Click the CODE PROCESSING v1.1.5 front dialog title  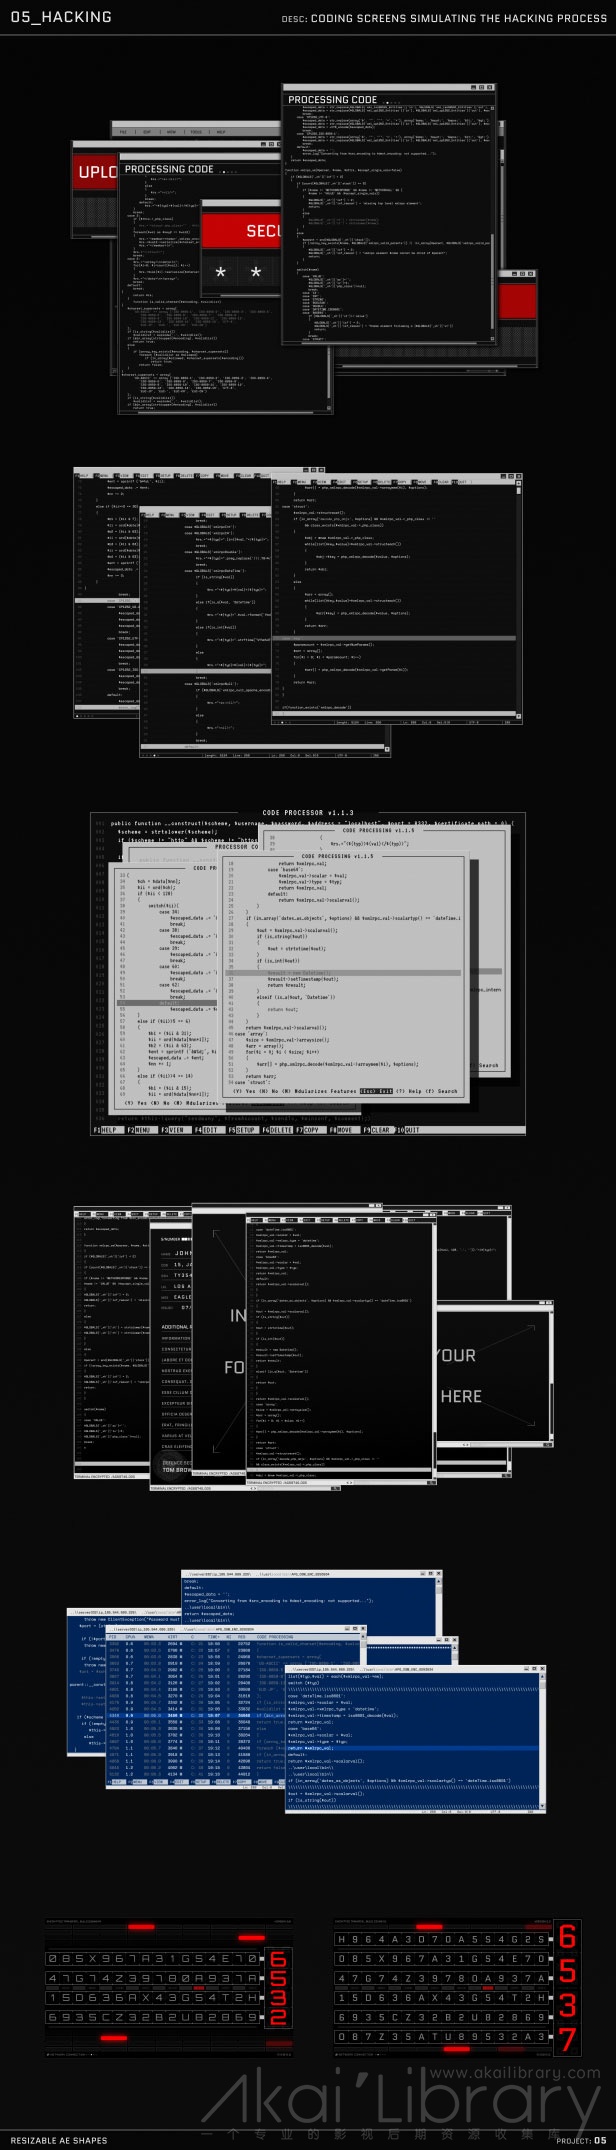click(x=337, y=856)
